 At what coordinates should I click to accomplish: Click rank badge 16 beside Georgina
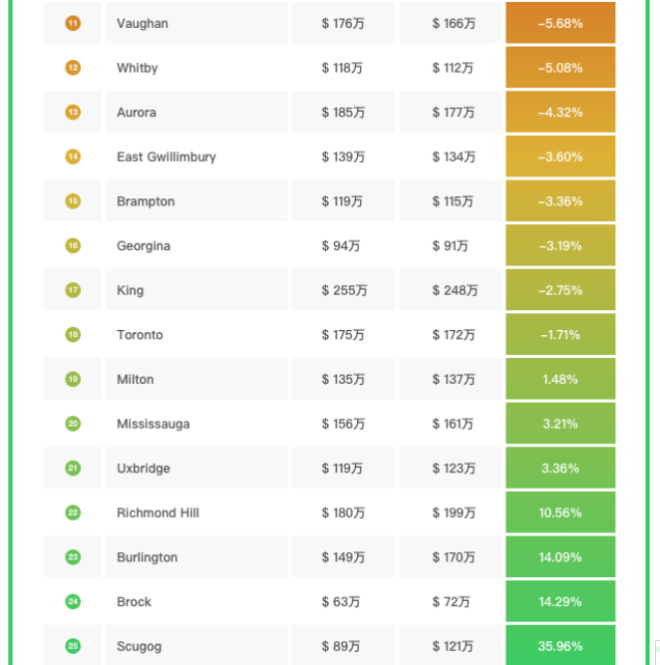coord(73,246)
